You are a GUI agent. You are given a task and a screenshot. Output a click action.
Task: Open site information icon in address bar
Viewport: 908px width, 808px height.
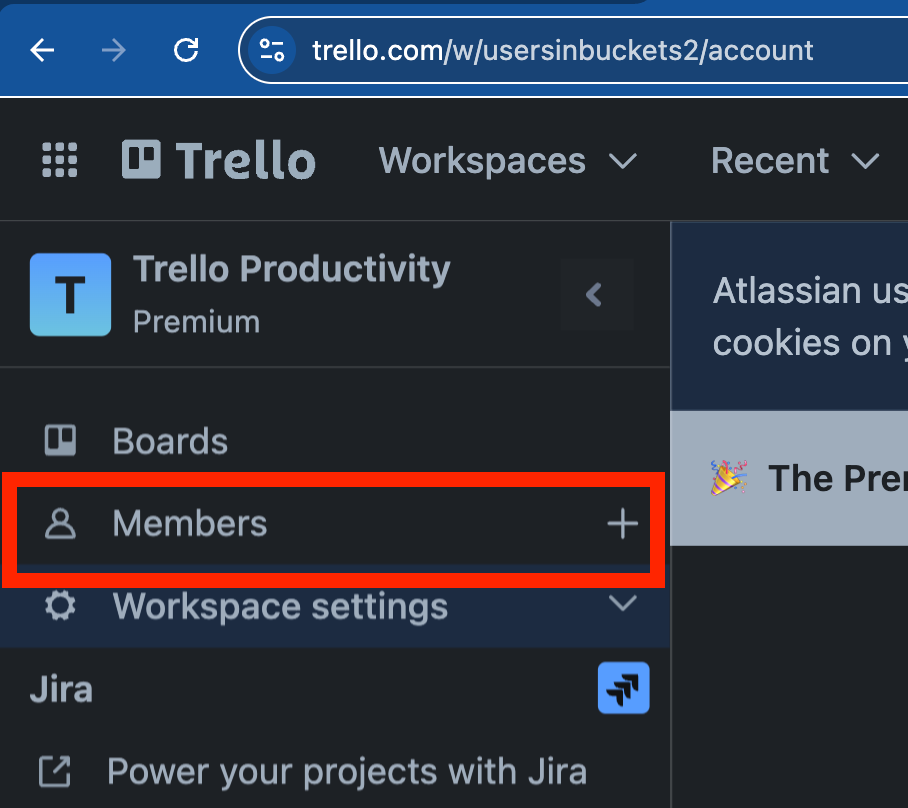[x=272, y=50]
